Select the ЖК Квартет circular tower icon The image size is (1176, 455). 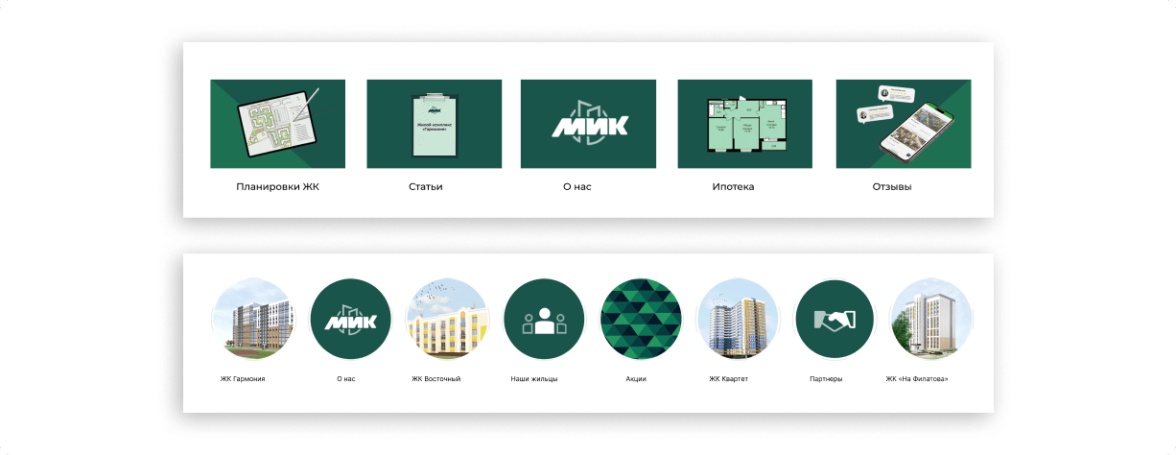738,319
